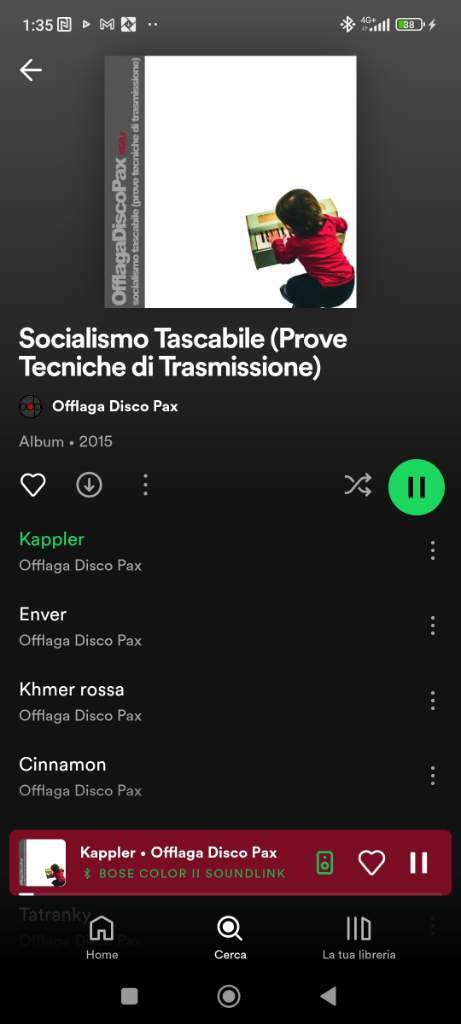
Task: Open mini player album thumbnail
Action: [43, 863]
